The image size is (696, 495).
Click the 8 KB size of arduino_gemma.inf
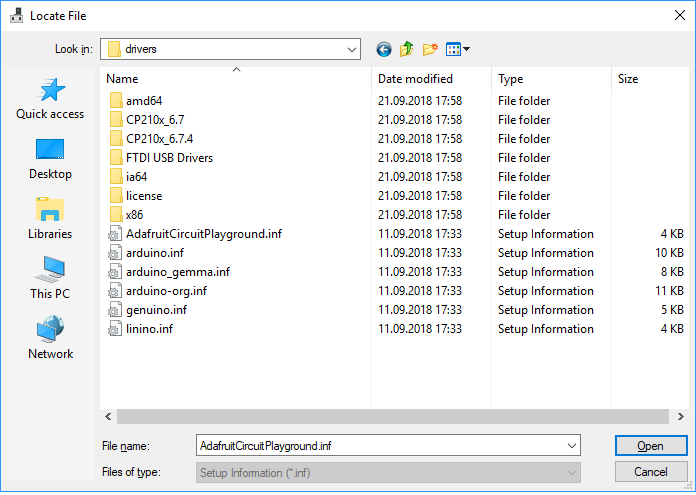coord(672,272)
